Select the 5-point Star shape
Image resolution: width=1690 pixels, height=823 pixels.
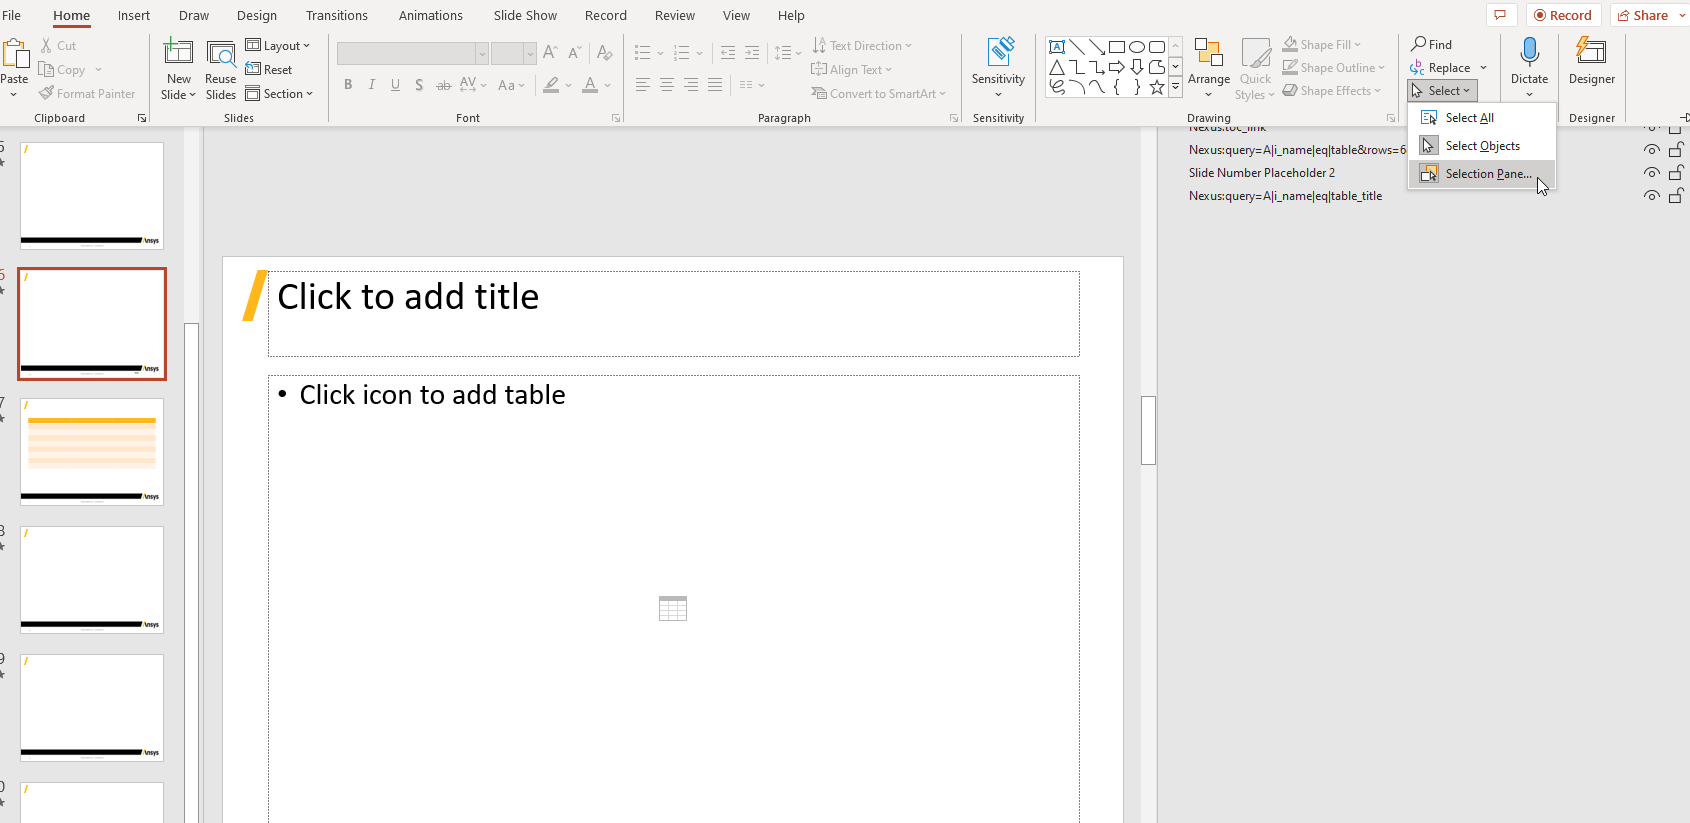tap(1157, 87)
